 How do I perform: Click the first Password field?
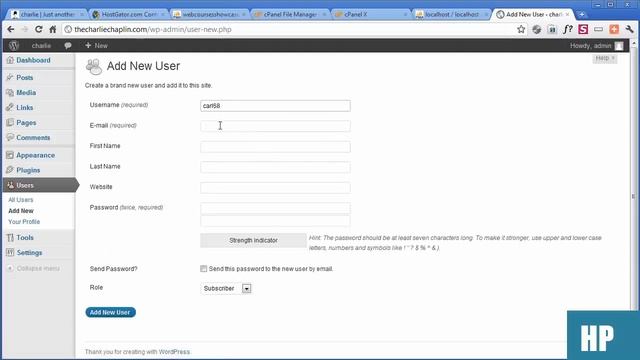coord(275,208)
